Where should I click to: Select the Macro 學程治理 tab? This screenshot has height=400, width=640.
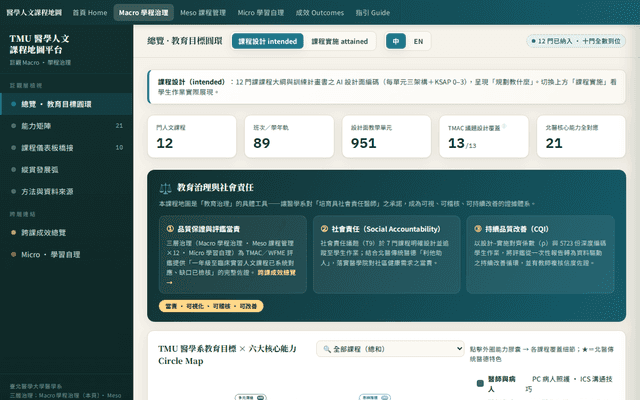143,13
